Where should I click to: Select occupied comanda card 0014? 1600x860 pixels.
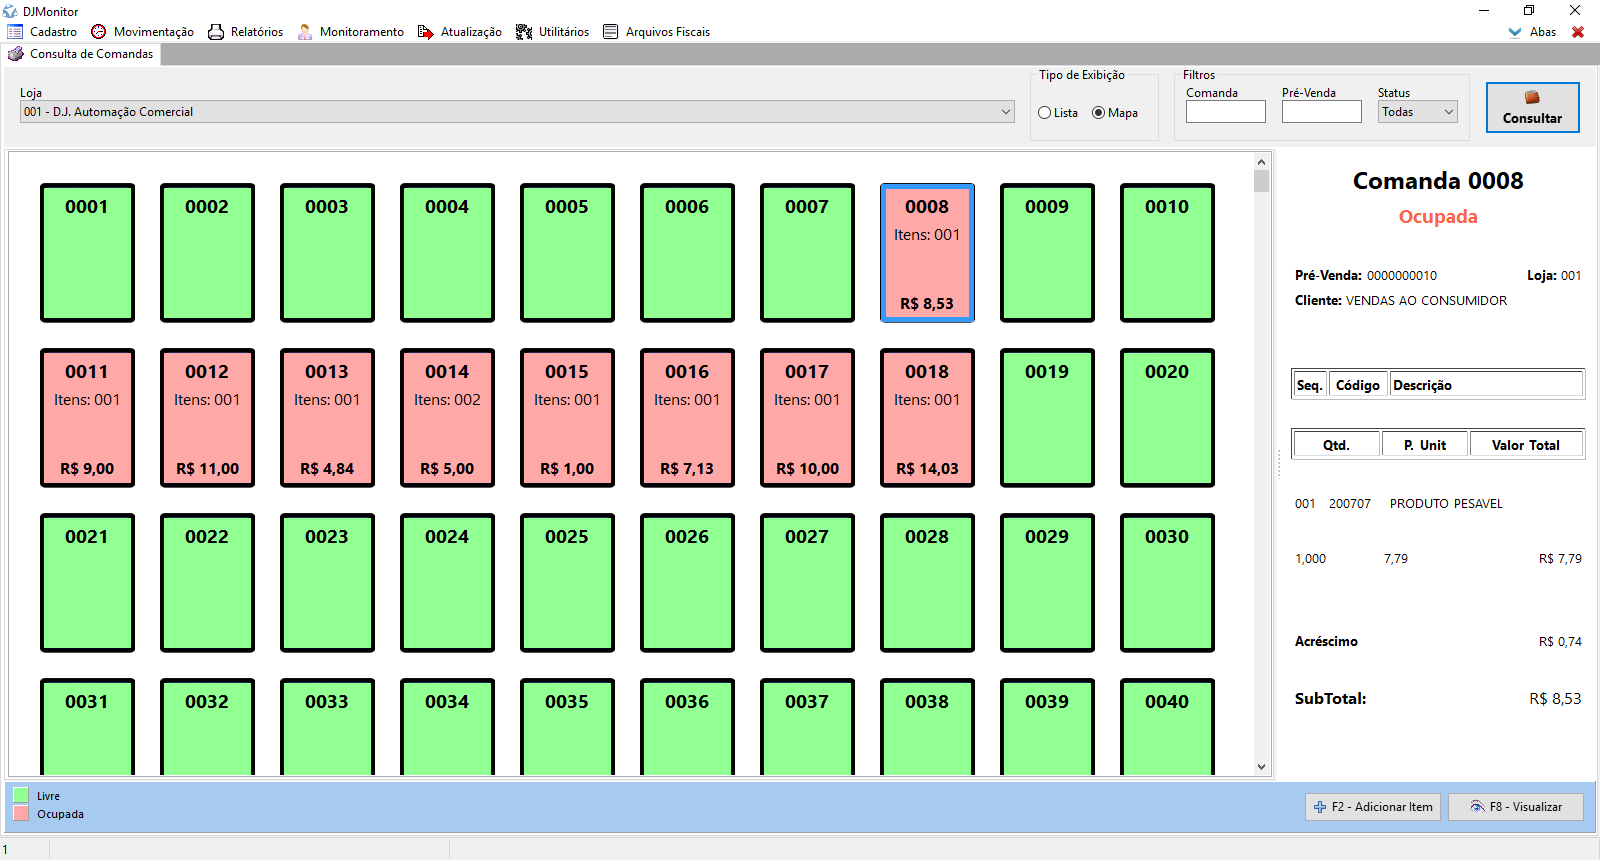tap(447, 418)
